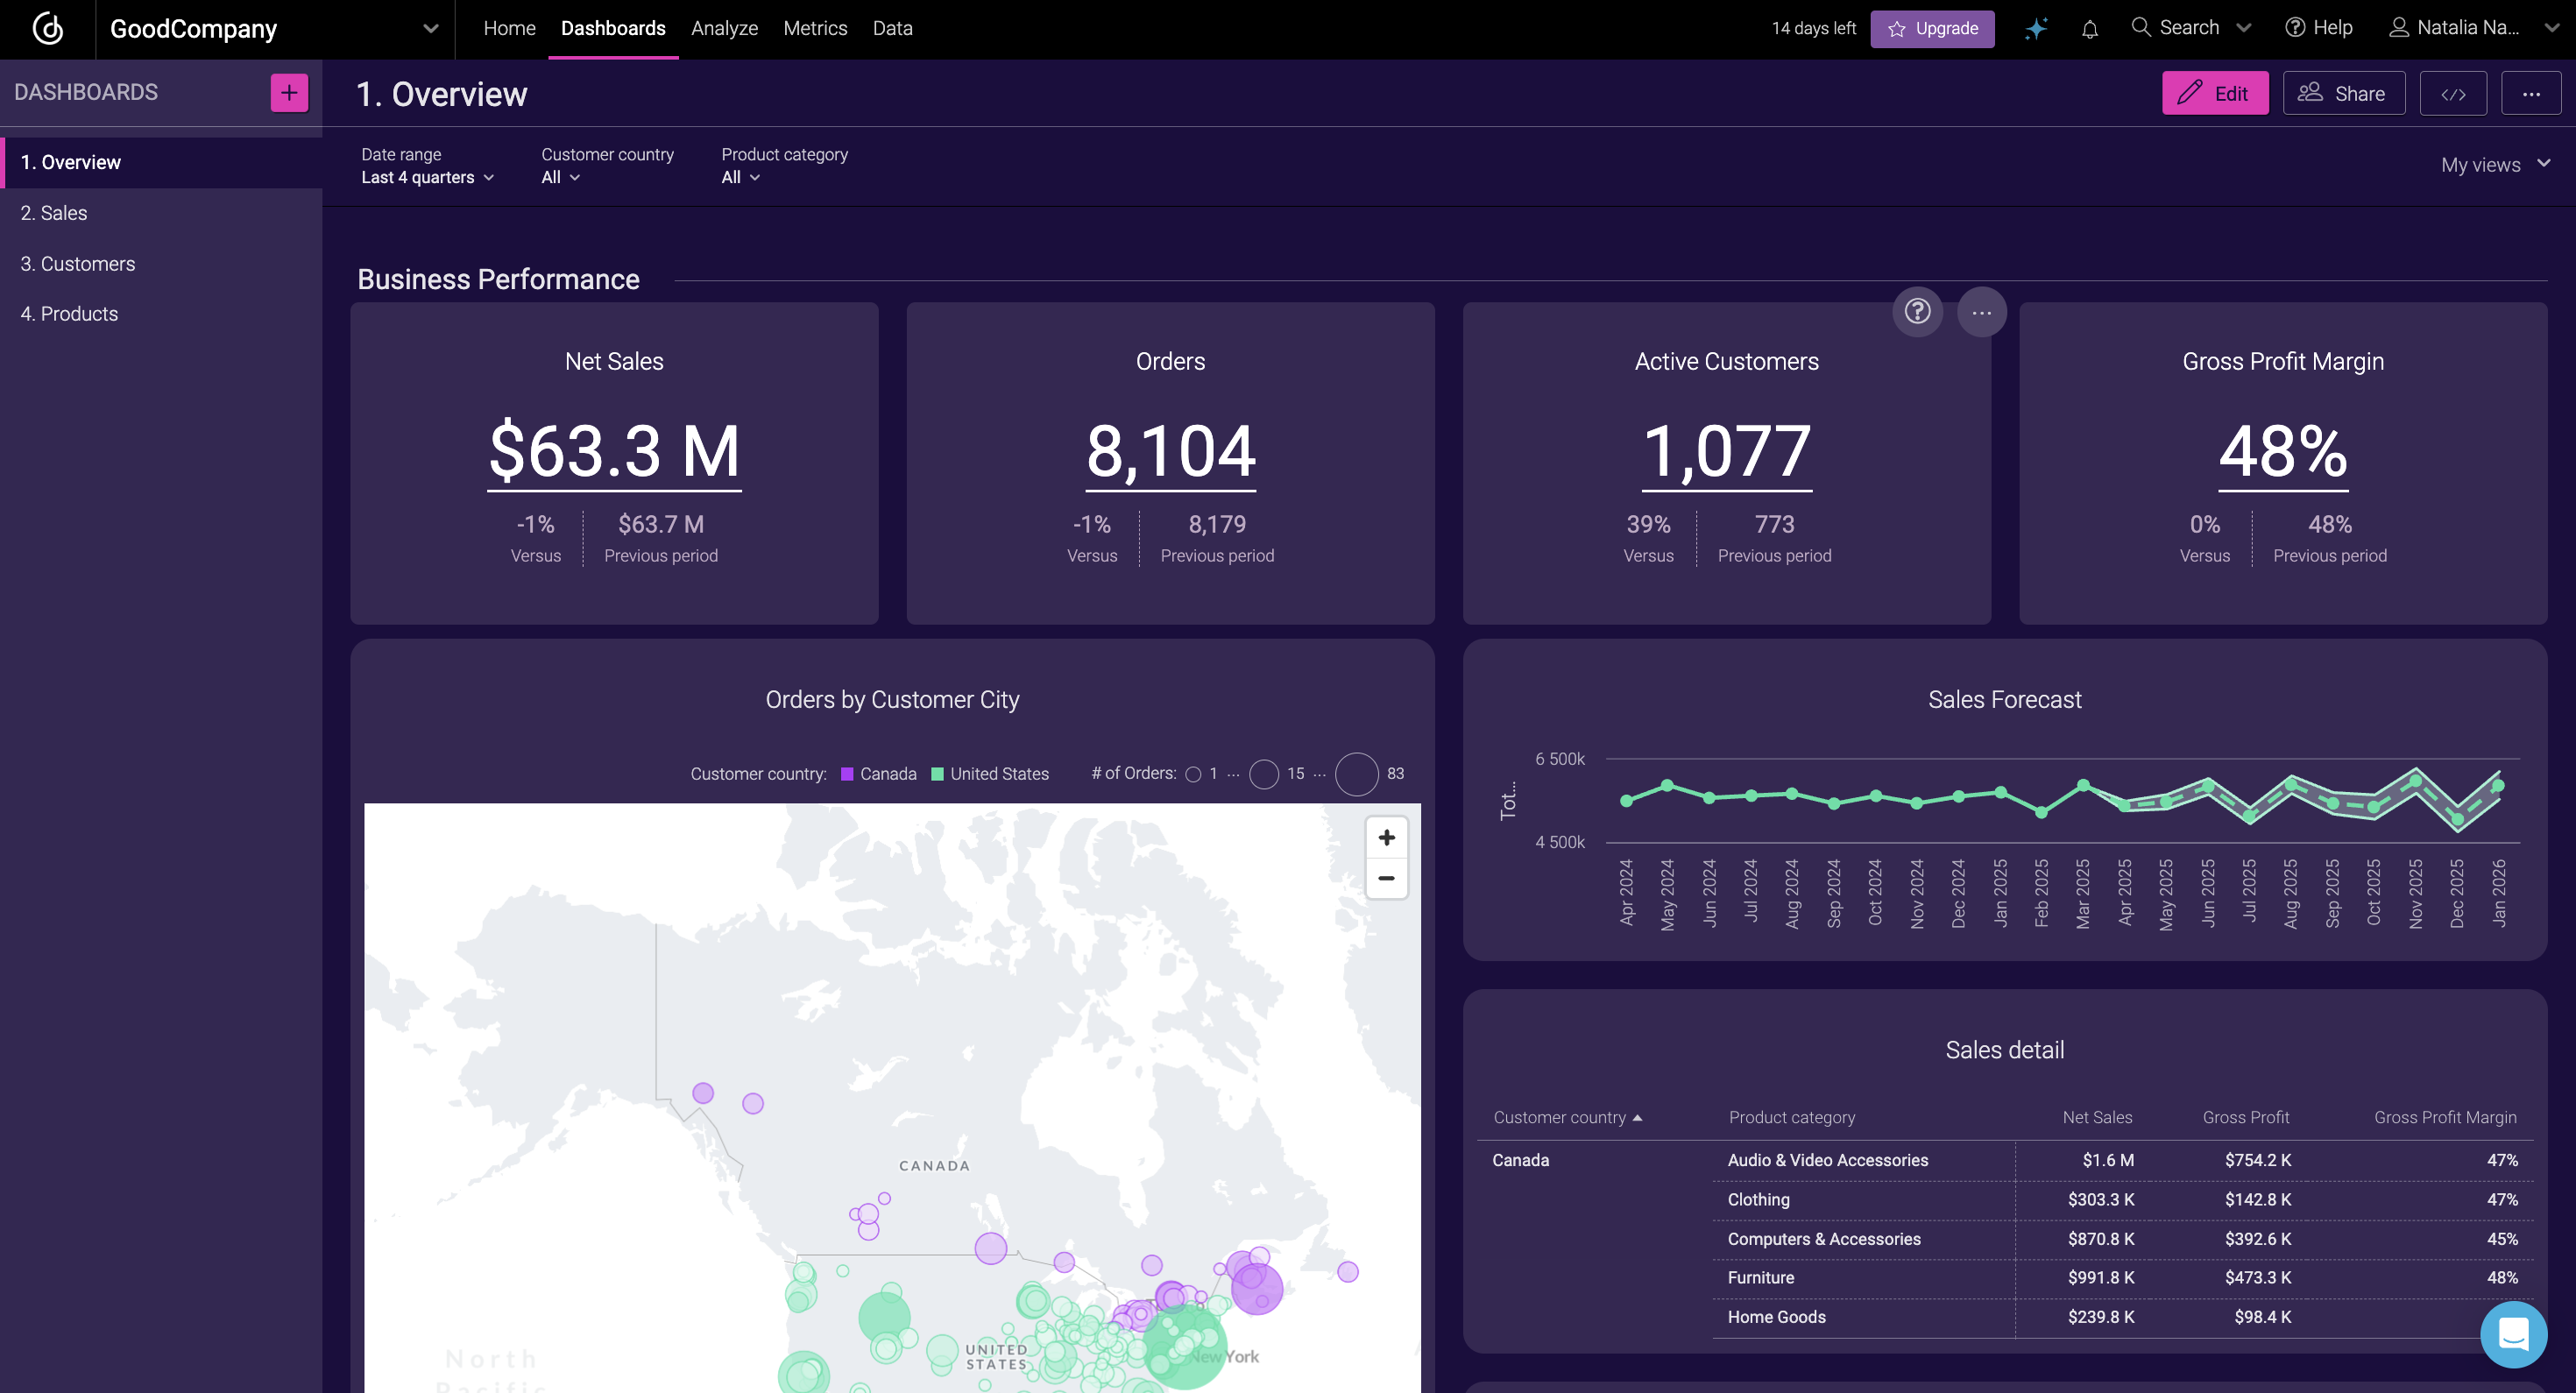This screenshot has width=2576, height=1393.
Task: Add a new dashboard with plus icon
Action: pyautogui.click(x=288, y=93)
